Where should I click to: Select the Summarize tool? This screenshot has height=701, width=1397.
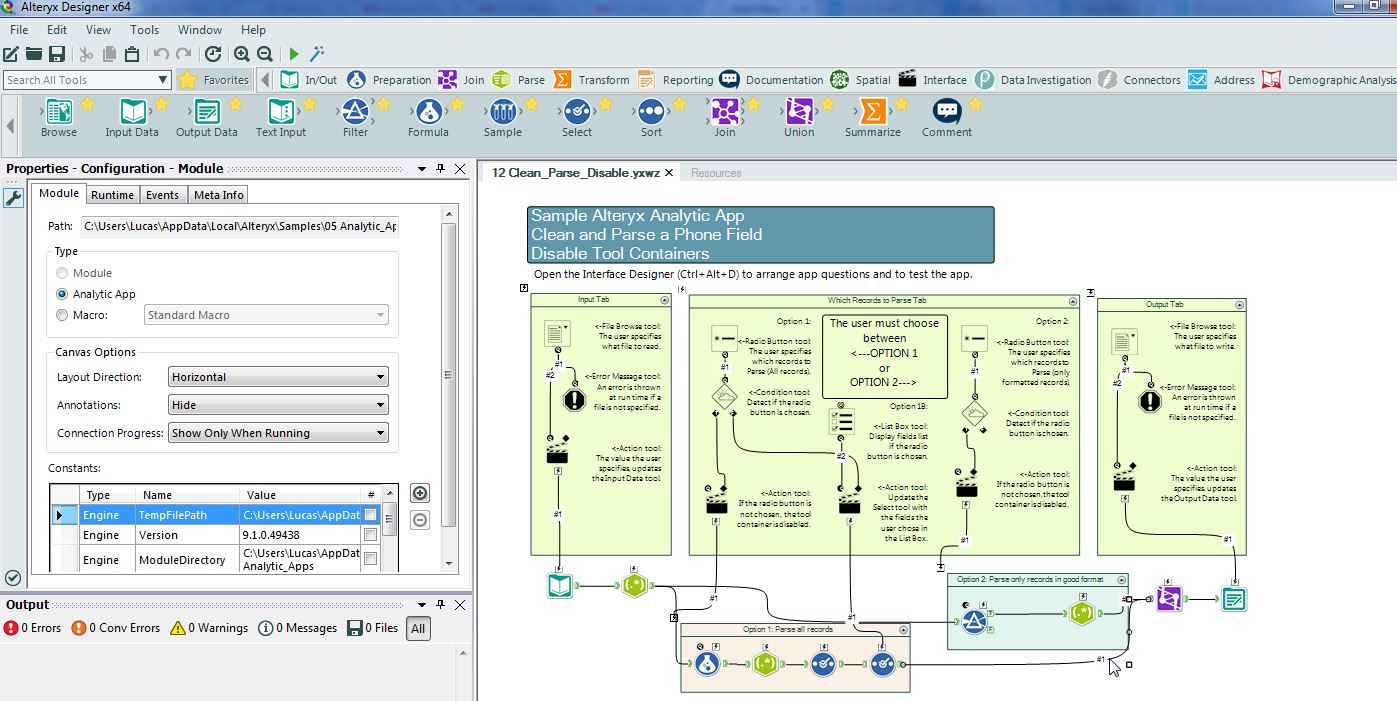pos(873,119)
